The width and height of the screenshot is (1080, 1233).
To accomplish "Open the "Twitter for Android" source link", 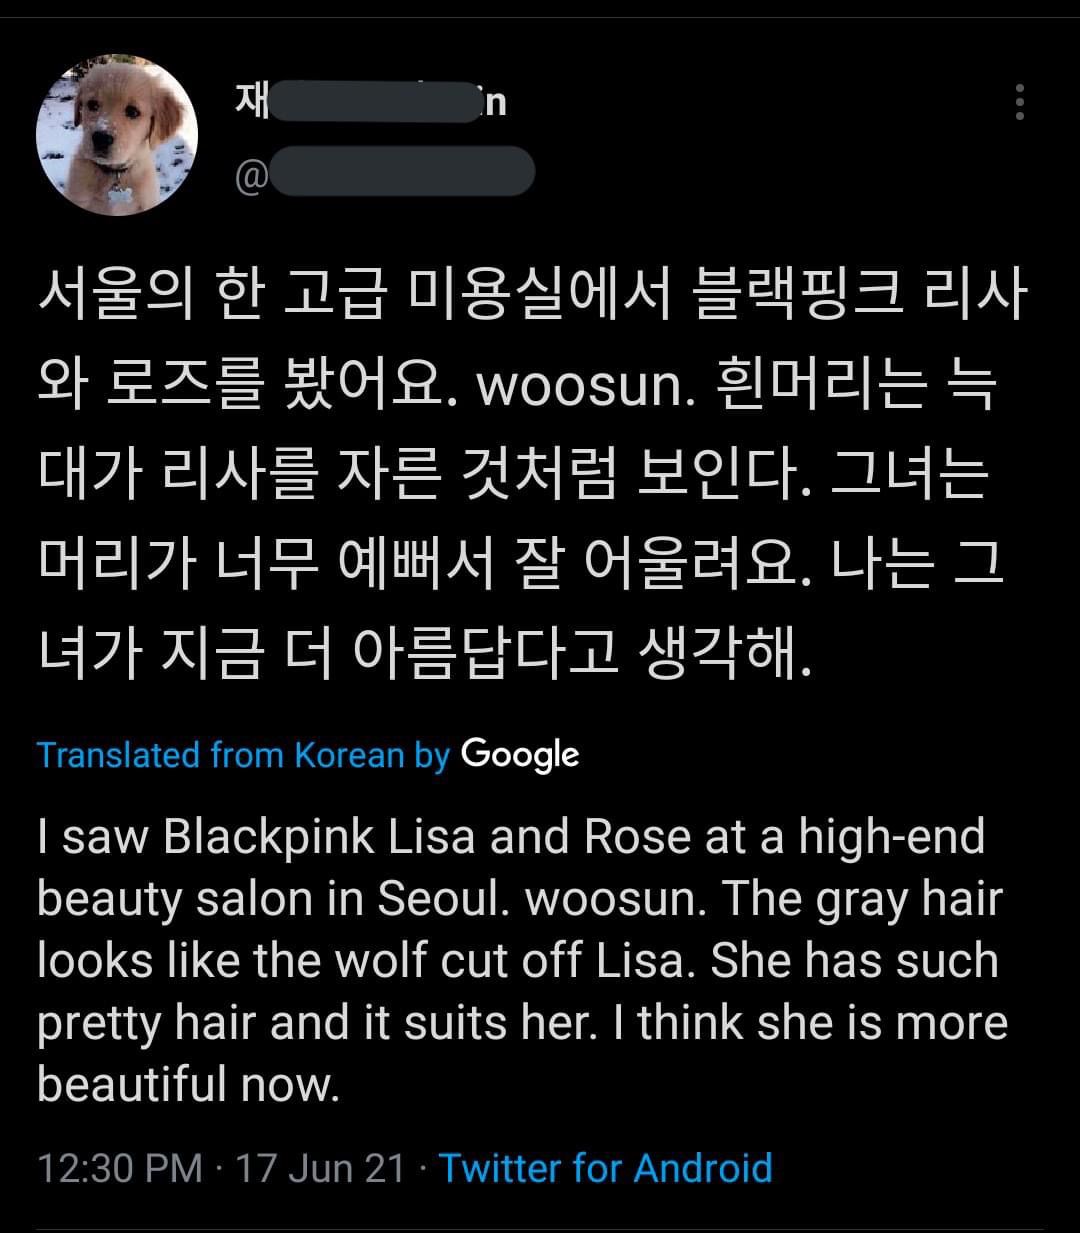I will point(606,1168).
